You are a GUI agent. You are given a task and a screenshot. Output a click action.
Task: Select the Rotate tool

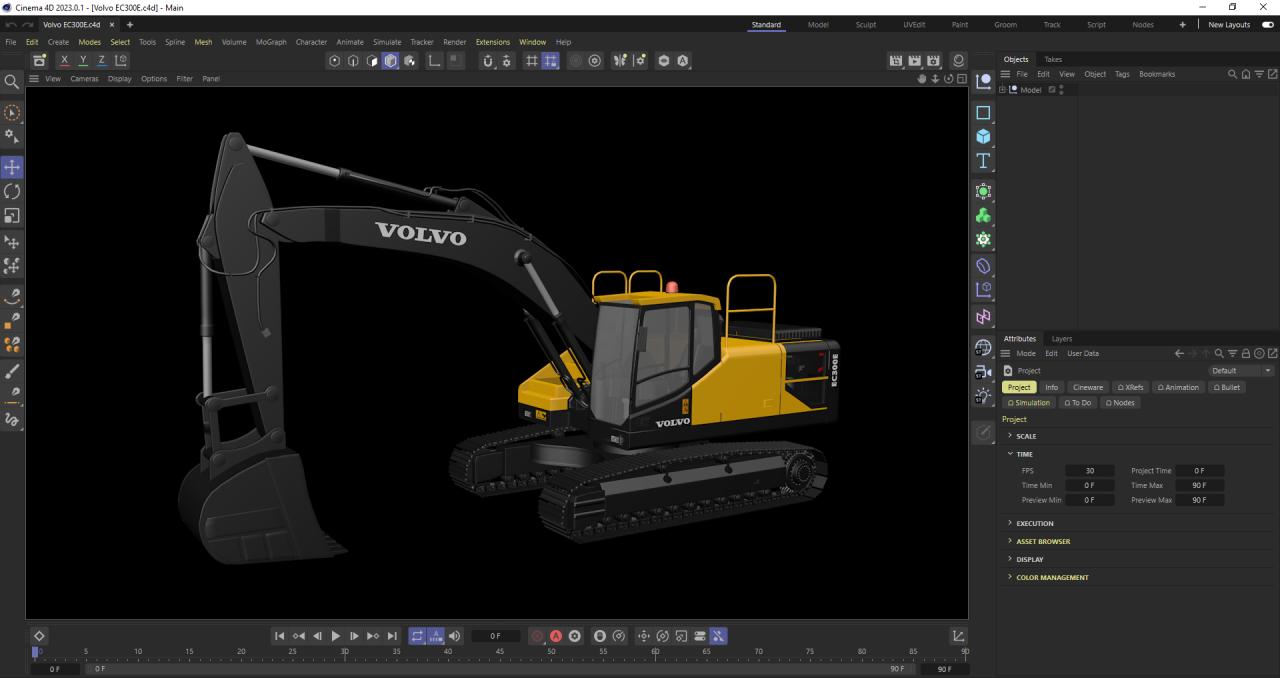[13, 191]
